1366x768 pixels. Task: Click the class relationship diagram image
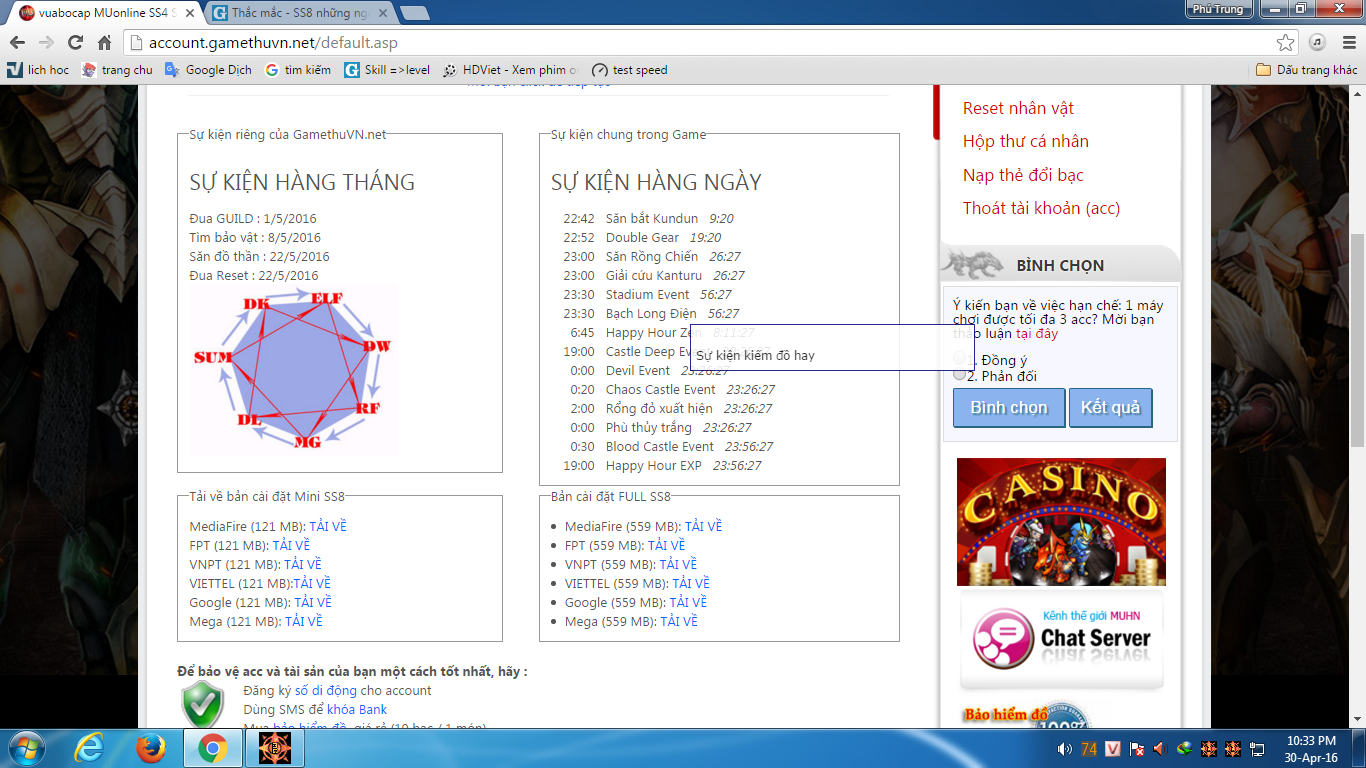tap(292, 370)
